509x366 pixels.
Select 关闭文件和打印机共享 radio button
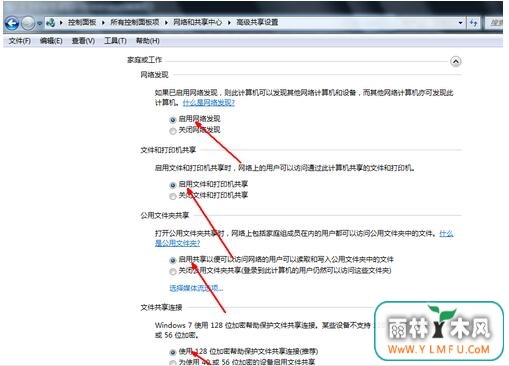[173, 196]
